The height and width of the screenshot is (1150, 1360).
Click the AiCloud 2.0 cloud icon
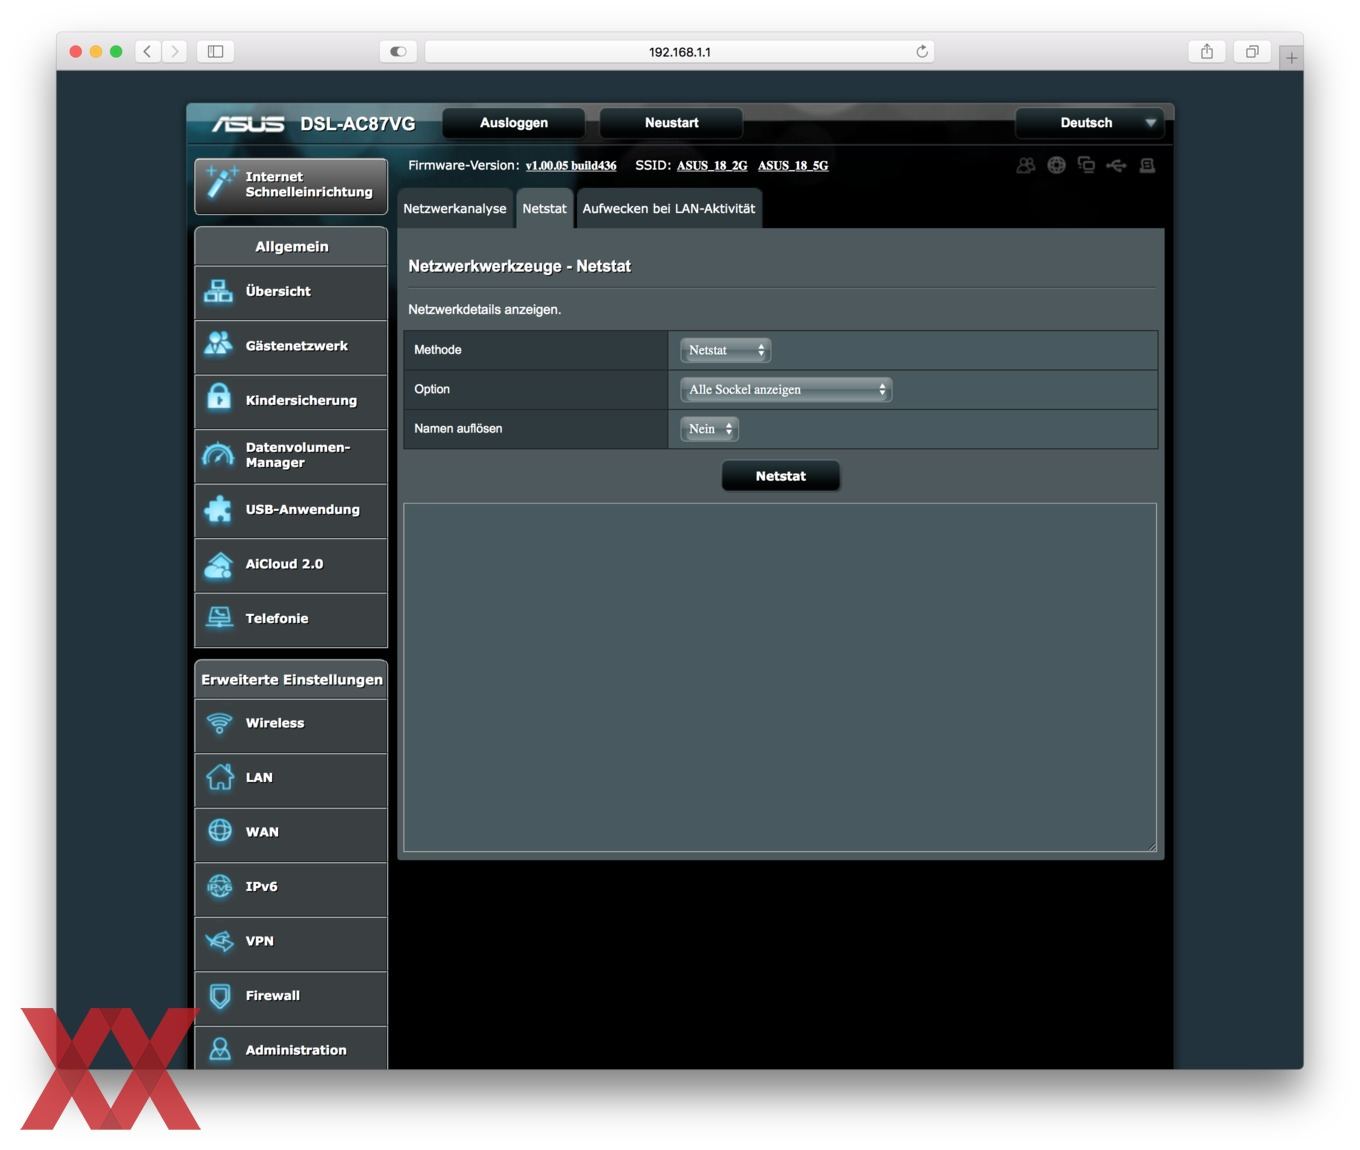point(218,564)
